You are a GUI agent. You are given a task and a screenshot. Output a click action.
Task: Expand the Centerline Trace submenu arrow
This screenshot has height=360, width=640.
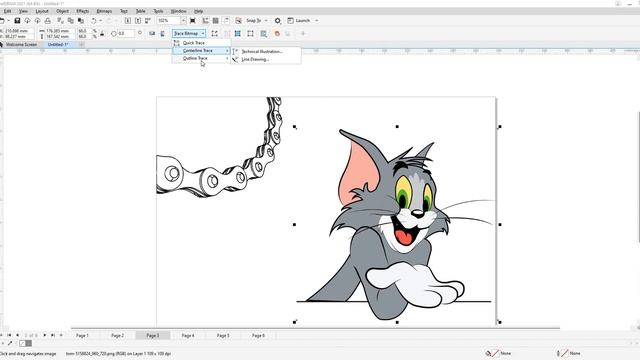[x=227, y=51]
